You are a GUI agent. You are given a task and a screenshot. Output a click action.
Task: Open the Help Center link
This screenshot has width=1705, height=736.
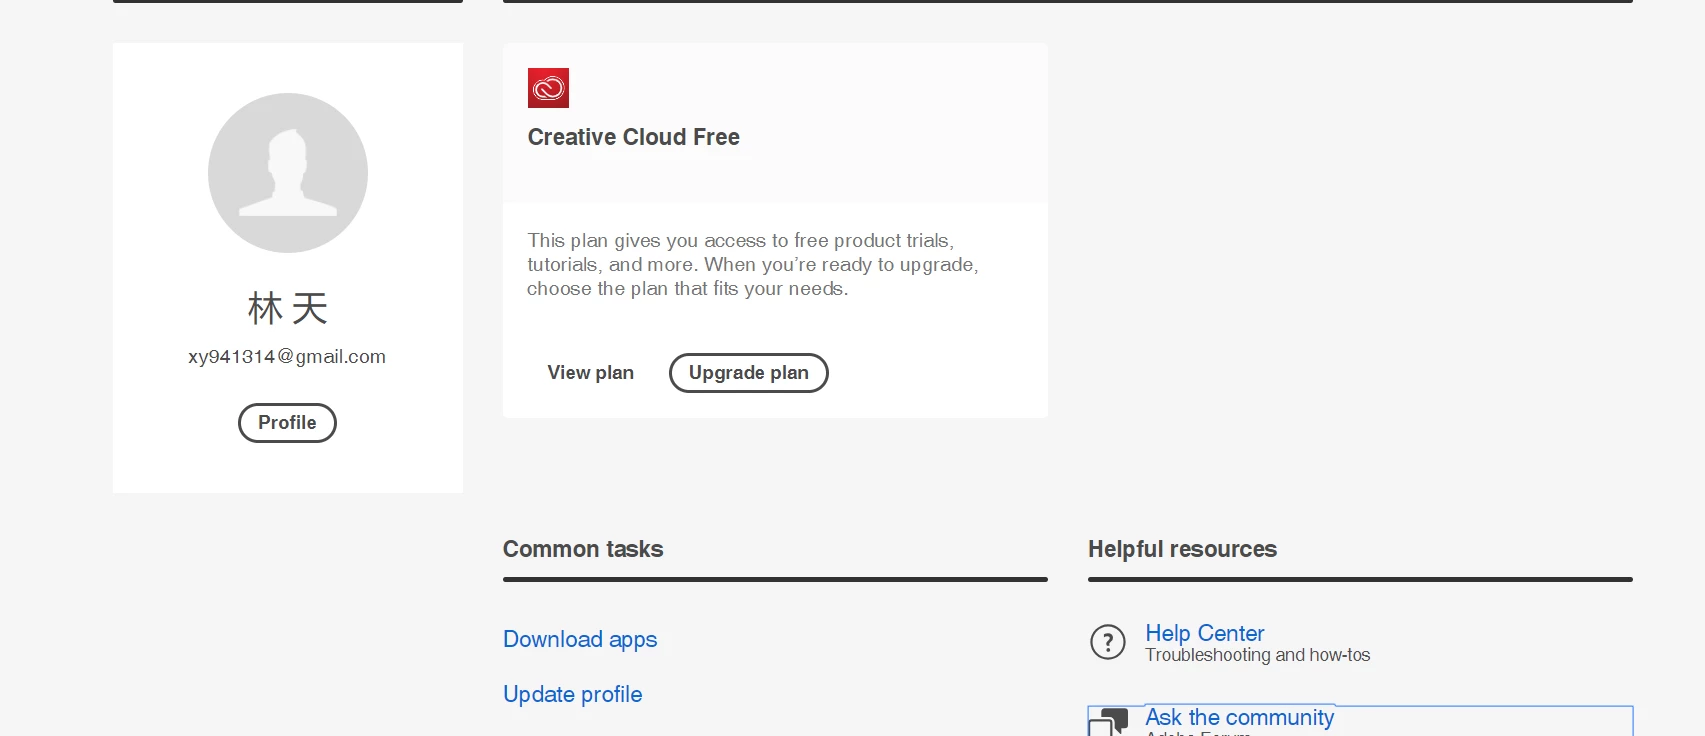pyautogui.click(x=1205, y=633)
